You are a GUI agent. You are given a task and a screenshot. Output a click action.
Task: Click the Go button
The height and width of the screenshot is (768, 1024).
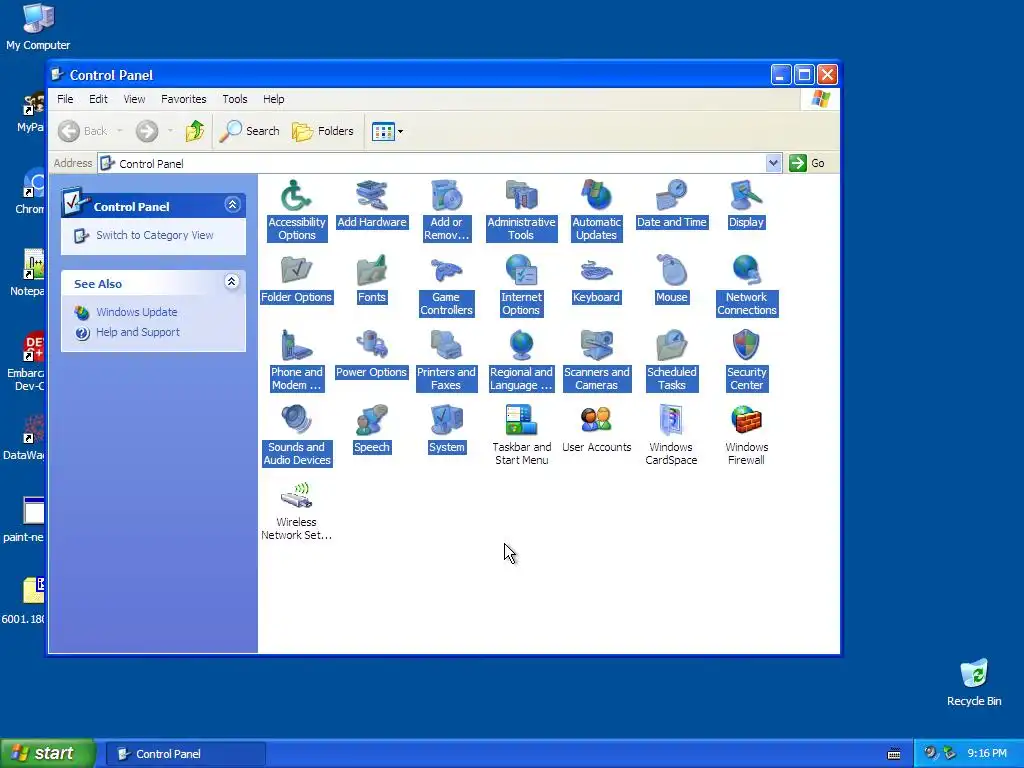pyautogui.click(x=807, y=163)
